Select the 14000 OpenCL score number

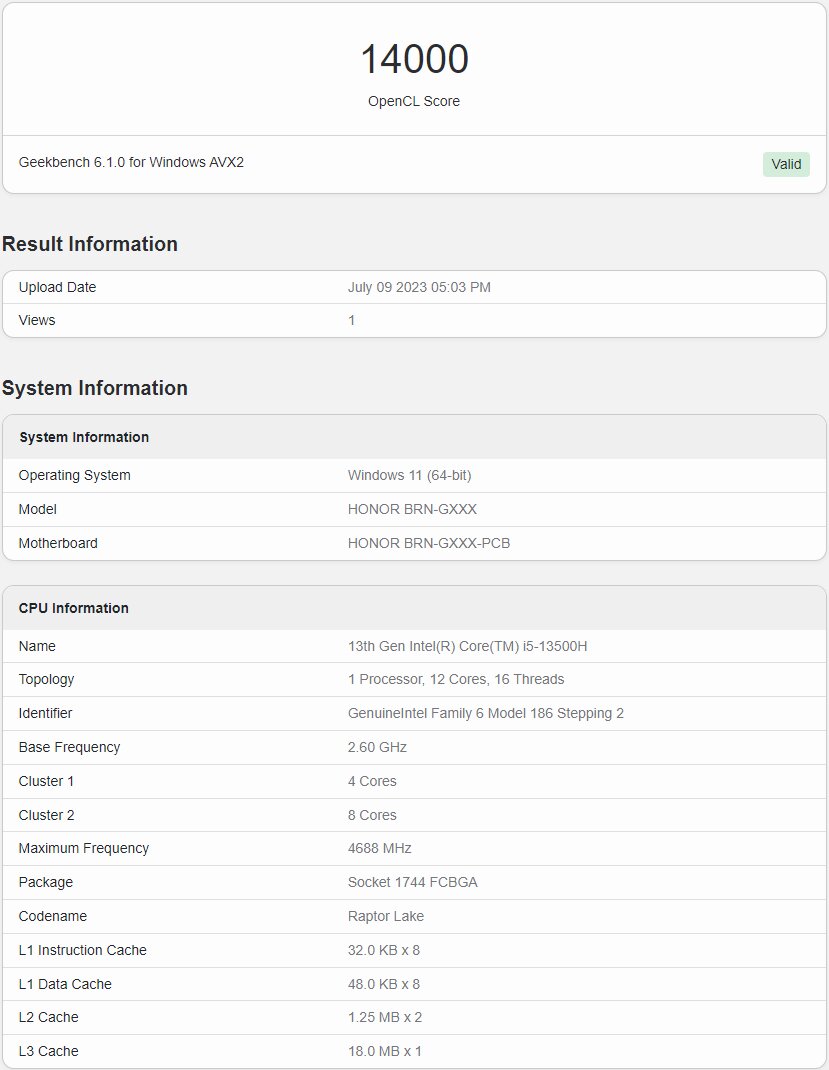[x=414, y=59]
